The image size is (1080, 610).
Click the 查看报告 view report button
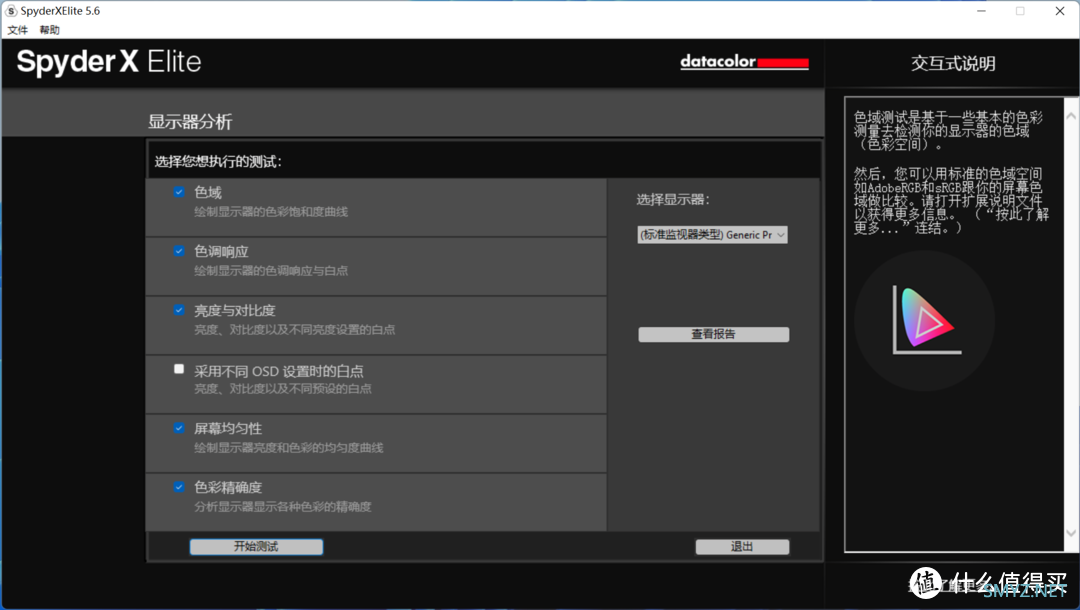click(714, 335)
